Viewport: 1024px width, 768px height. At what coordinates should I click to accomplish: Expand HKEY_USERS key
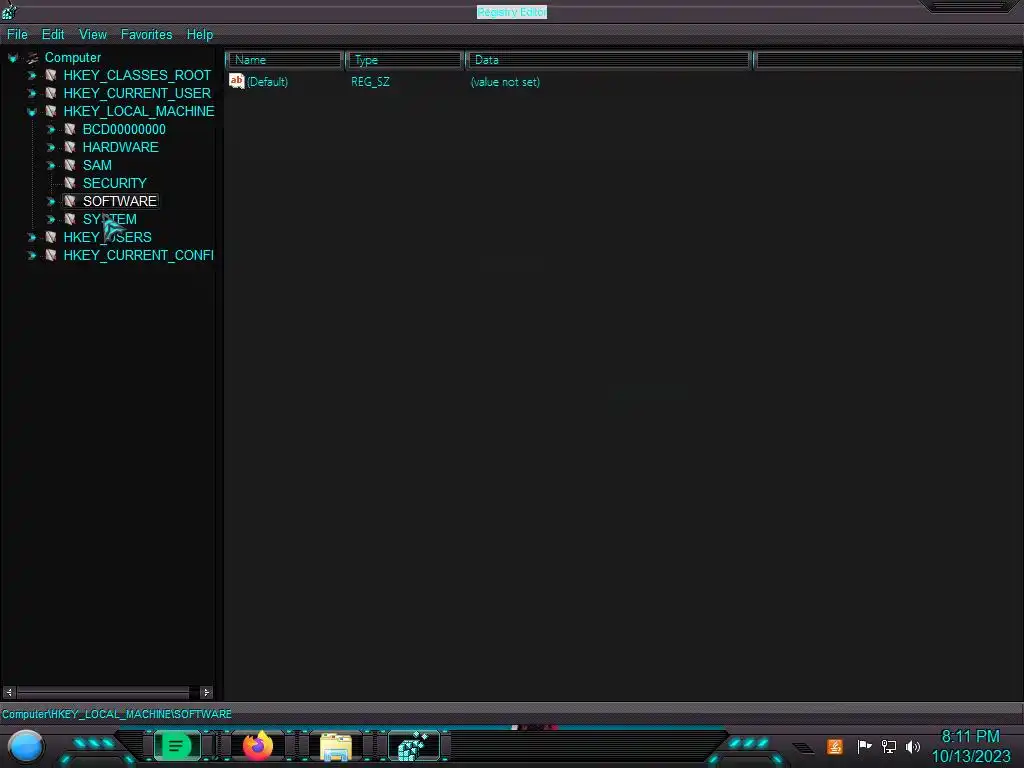pos(31,237)
